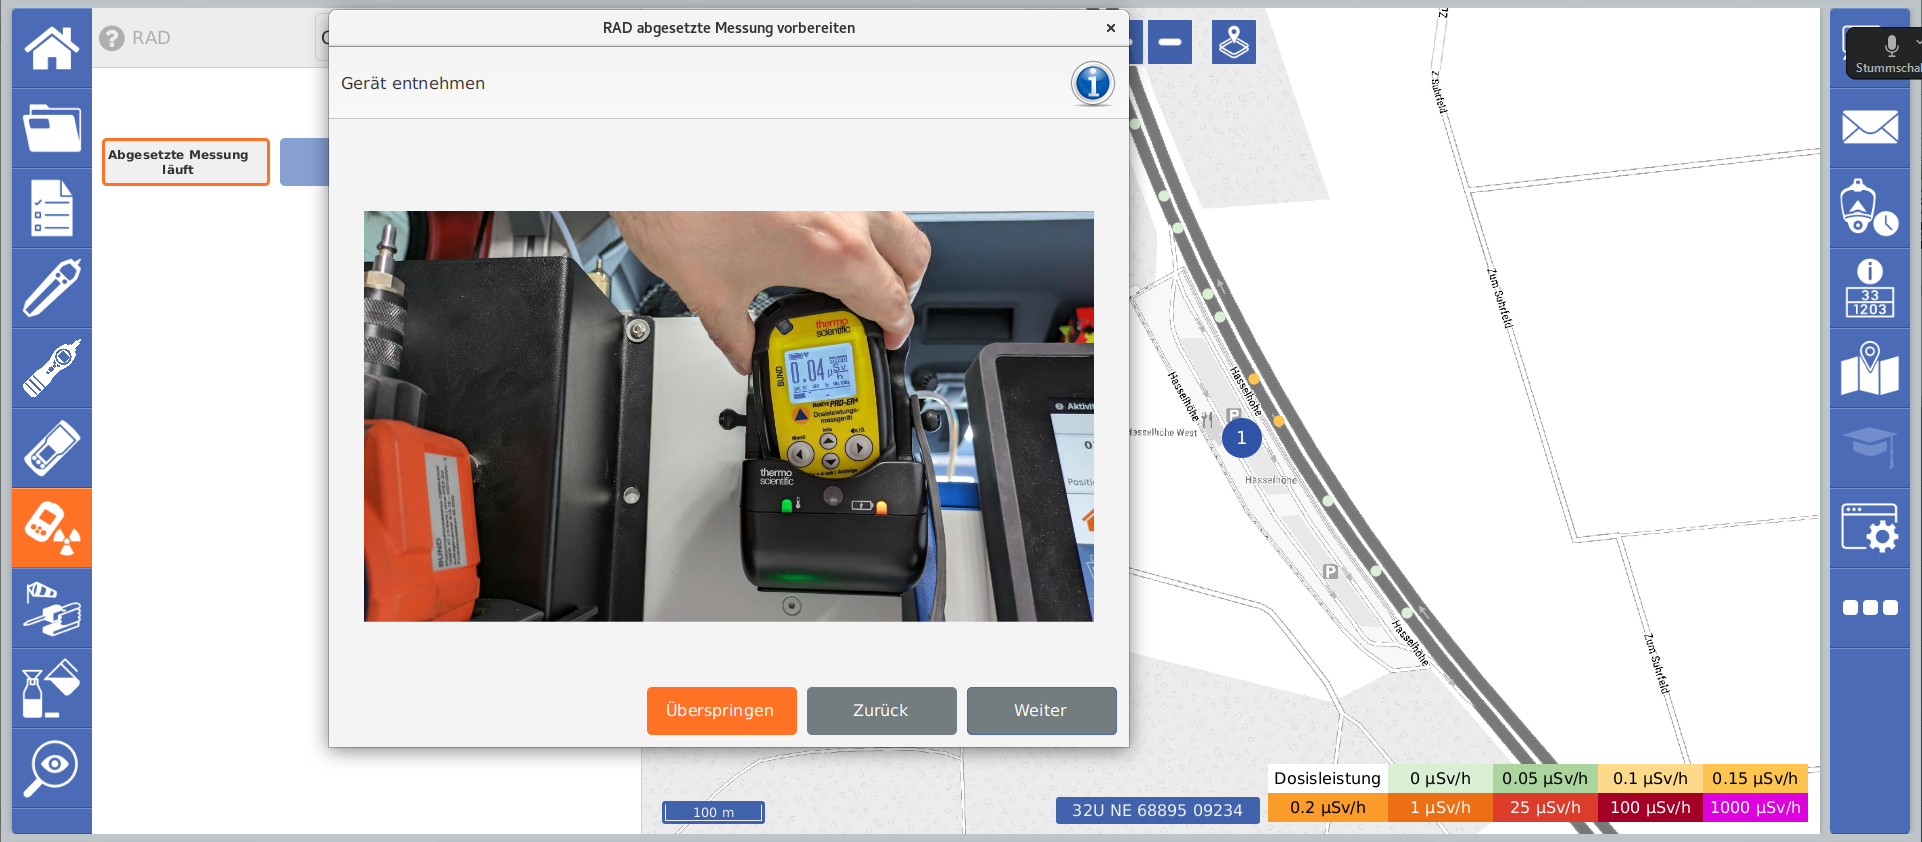Click the 0 µSv/h legend swatch
1922x842 pixels.
click(x=1440, y=778)
